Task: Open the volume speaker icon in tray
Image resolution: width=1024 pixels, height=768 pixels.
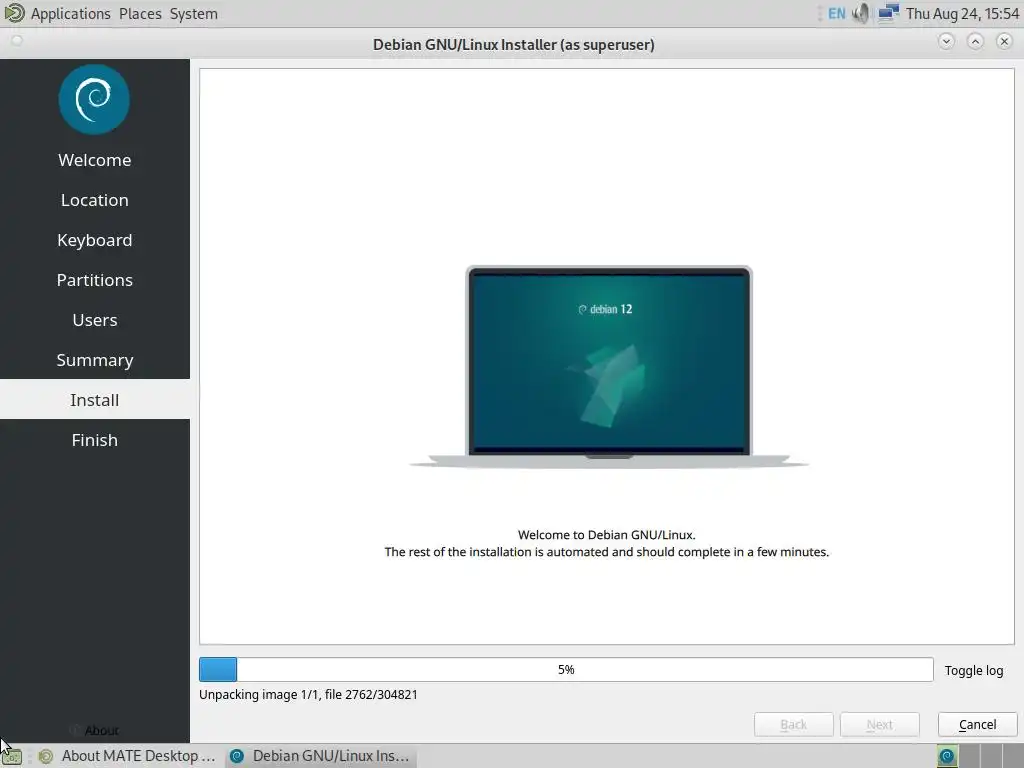Action: [861, 13]
